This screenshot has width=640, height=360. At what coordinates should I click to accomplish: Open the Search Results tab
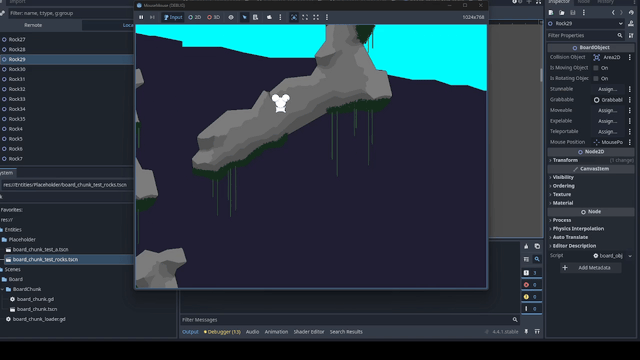(x=346, y=332)
